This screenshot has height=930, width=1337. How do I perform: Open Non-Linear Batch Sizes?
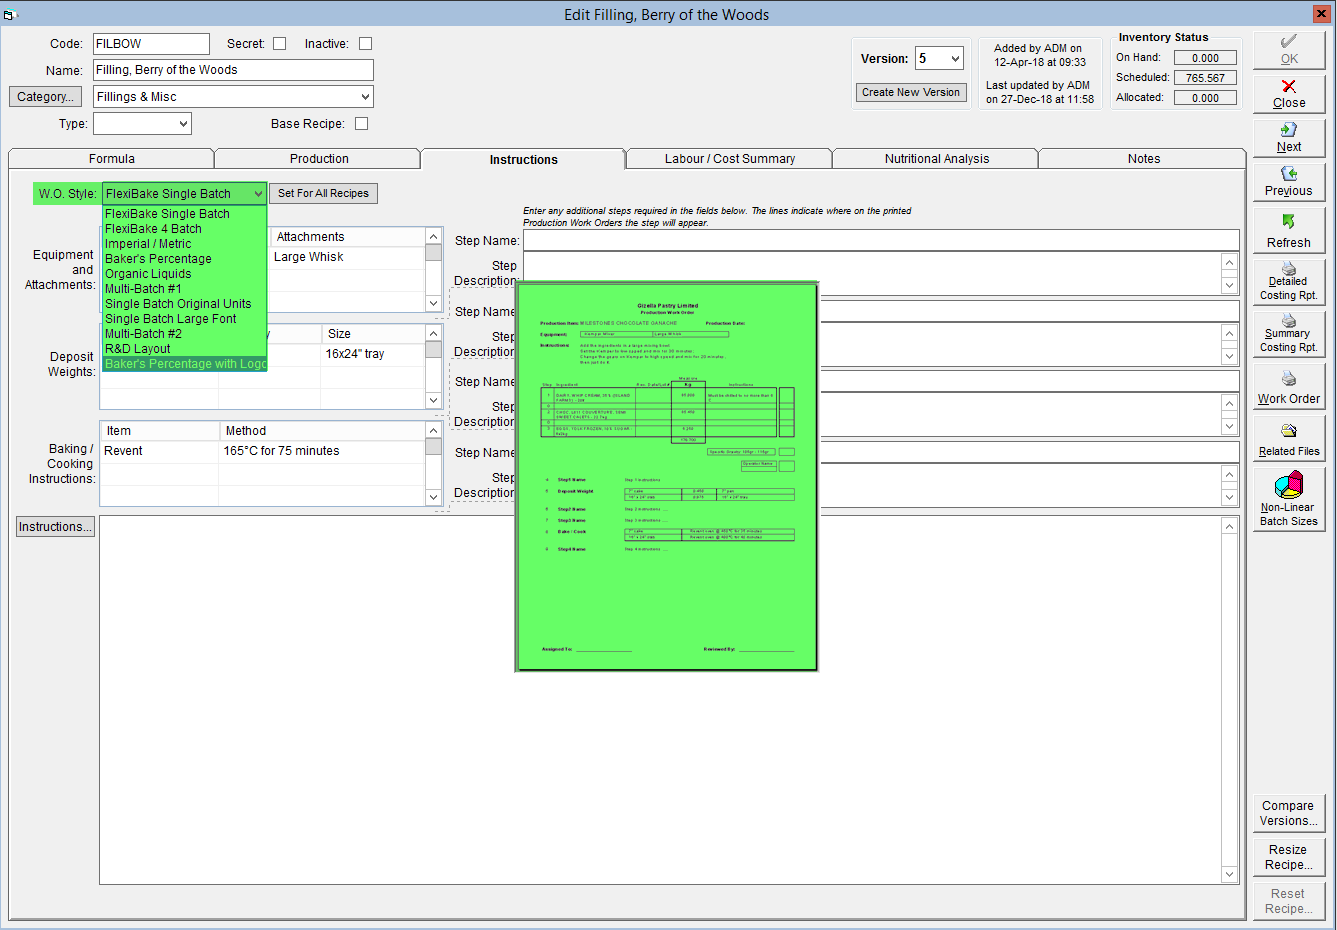point(1289,499)
